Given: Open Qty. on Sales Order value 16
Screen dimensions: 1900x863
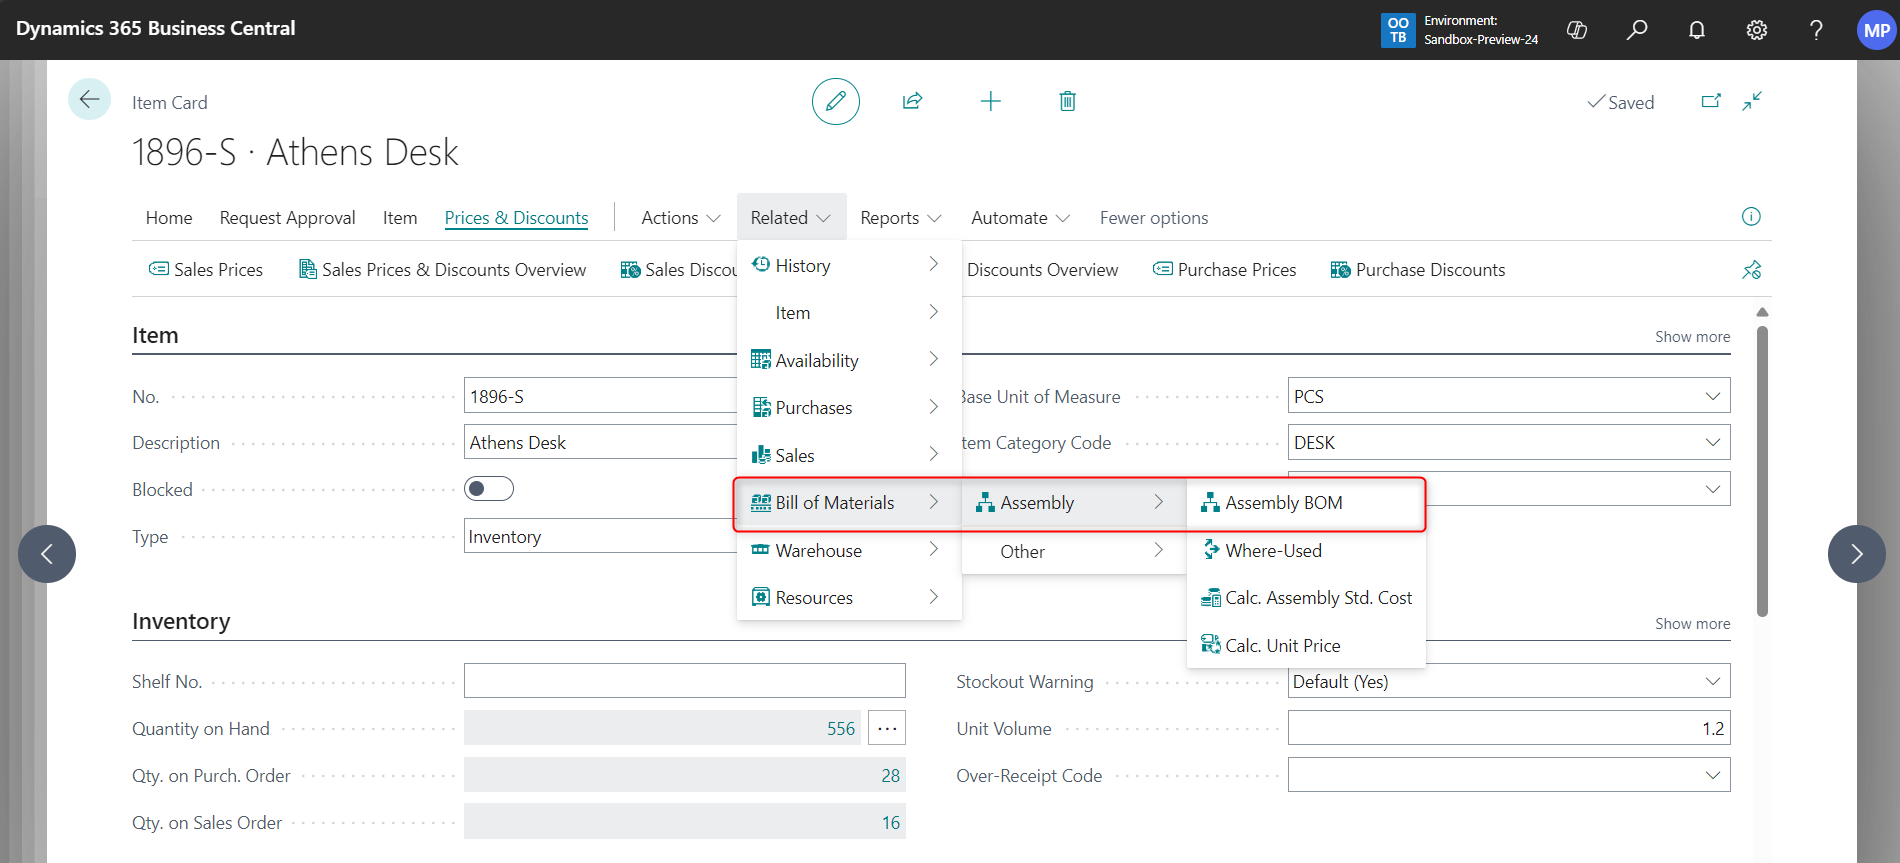Looking at the screenshot, I should tap(890, 822).
